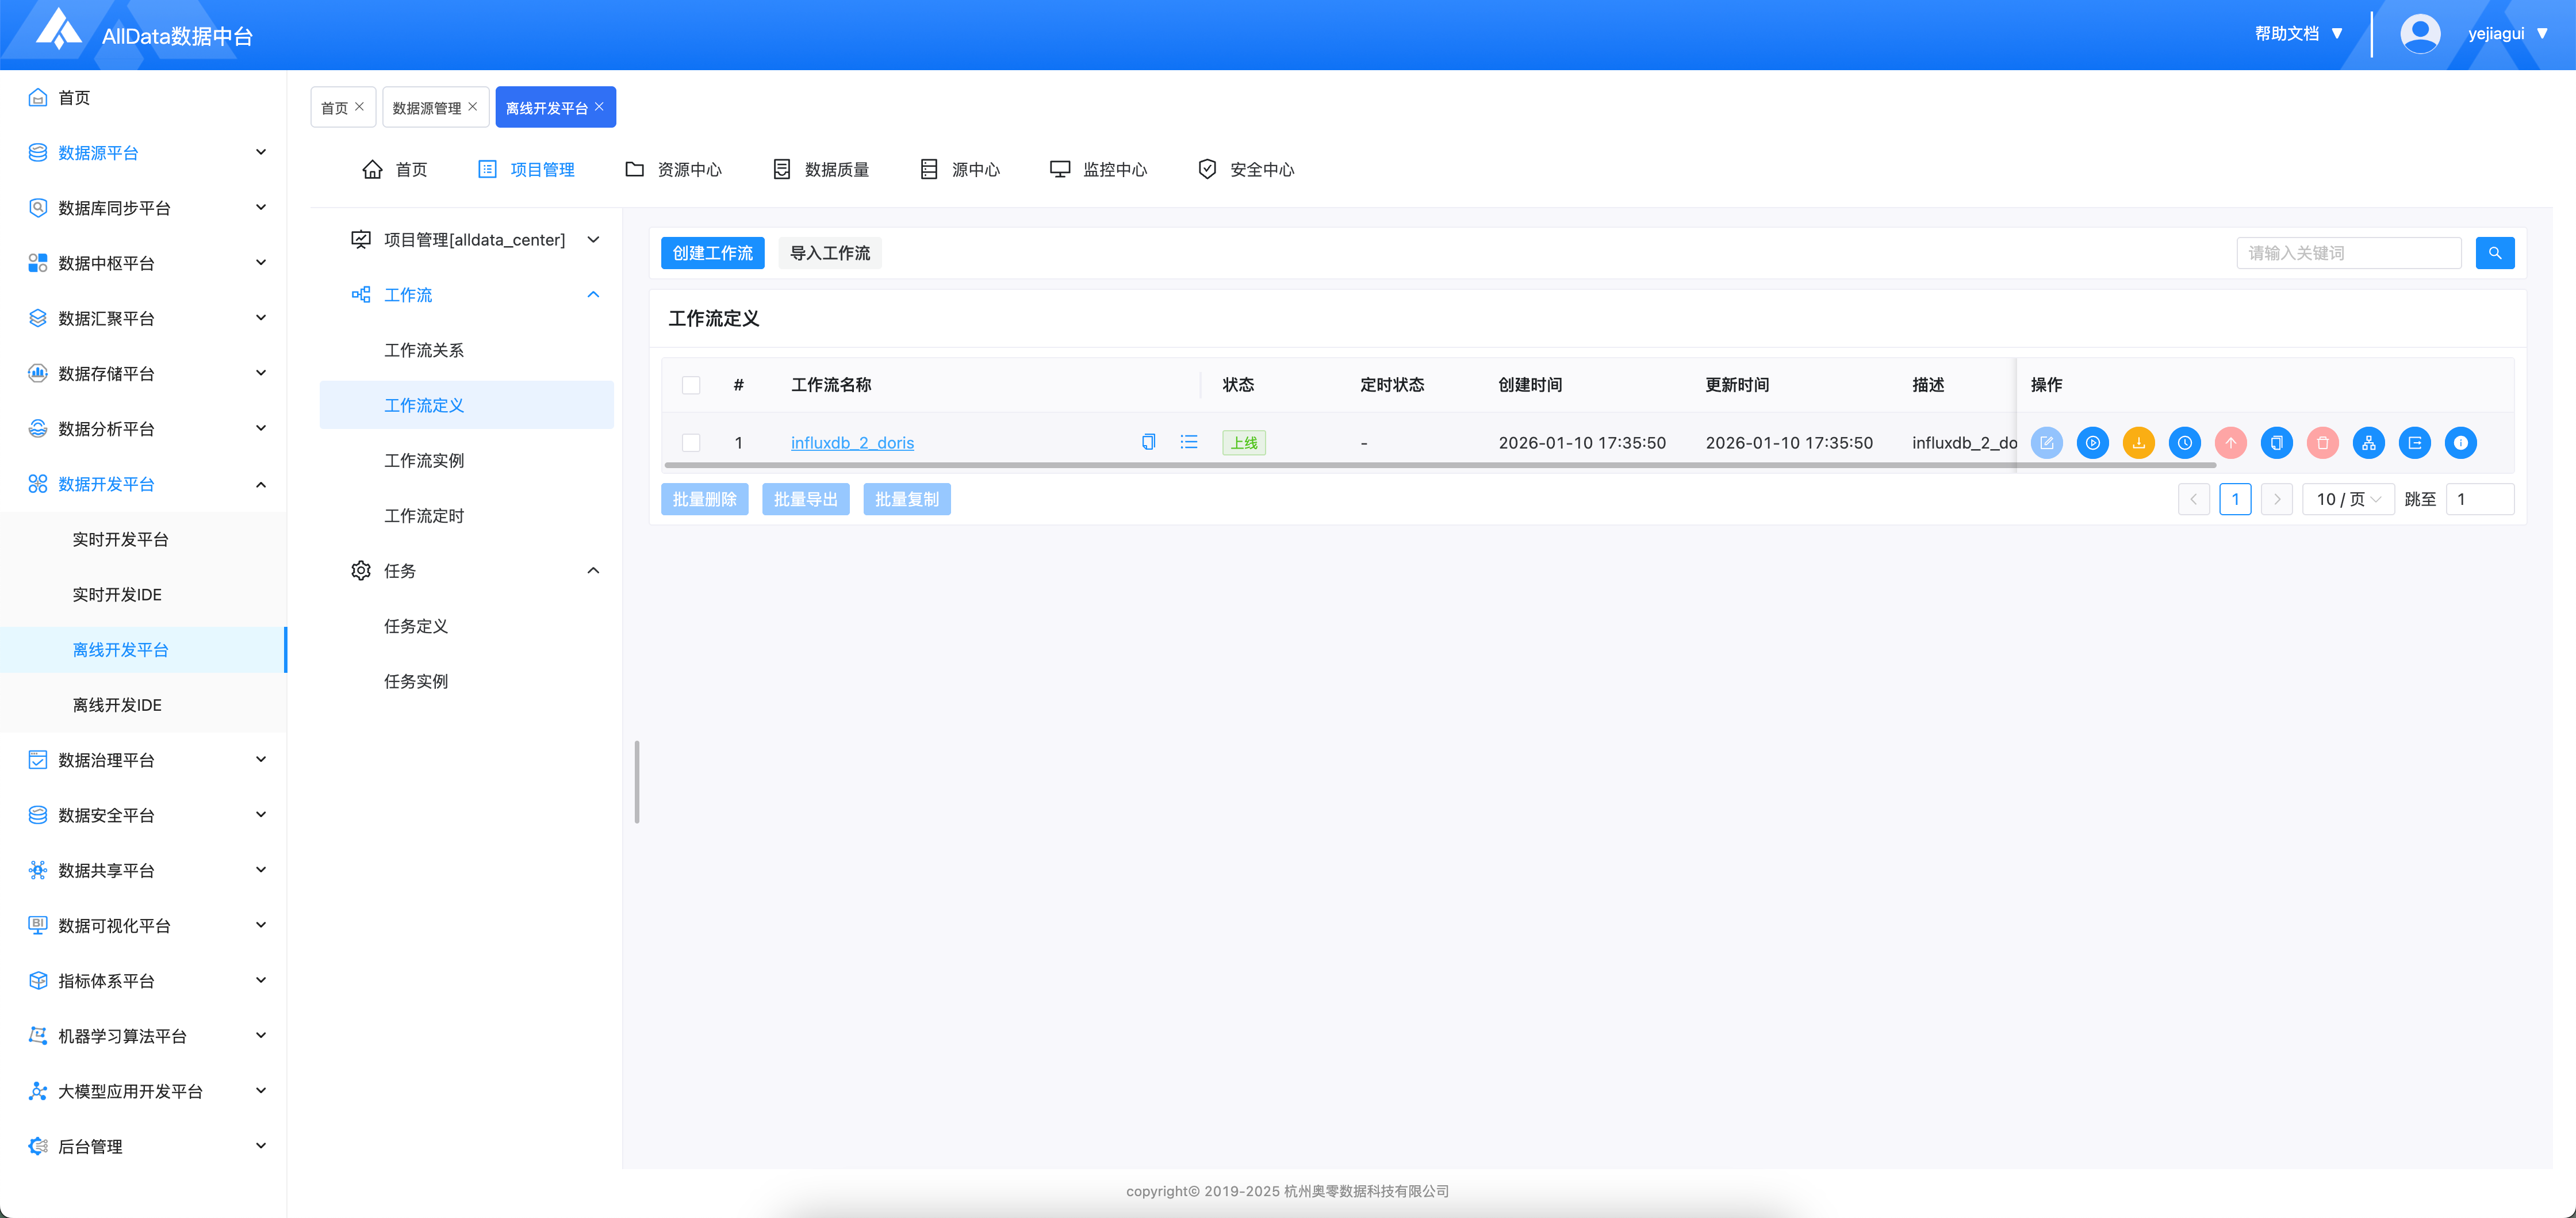Collapse the 工作流 submenu

coord(592,295)
